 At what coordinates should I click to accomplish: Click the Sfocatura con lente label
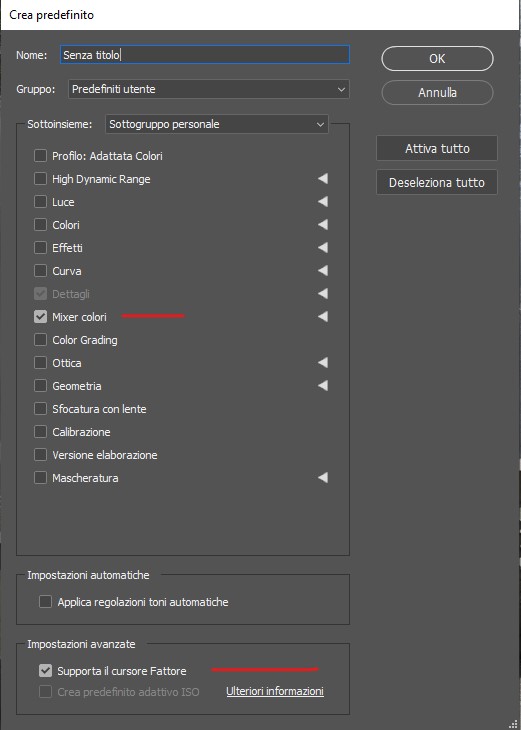coord(99,409)
